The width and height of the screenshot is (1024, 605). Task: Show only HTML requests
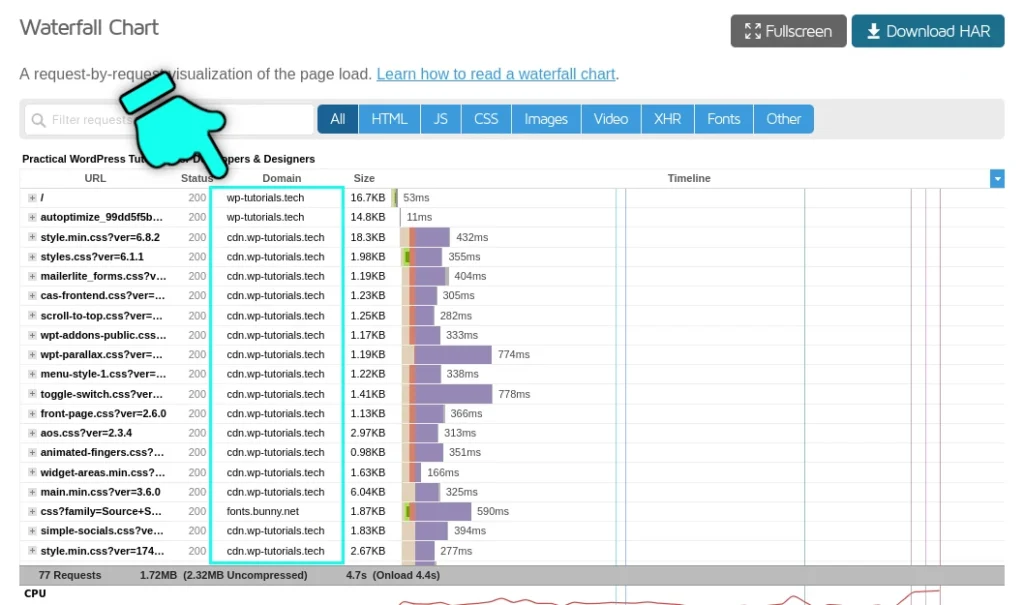point(389,118)
